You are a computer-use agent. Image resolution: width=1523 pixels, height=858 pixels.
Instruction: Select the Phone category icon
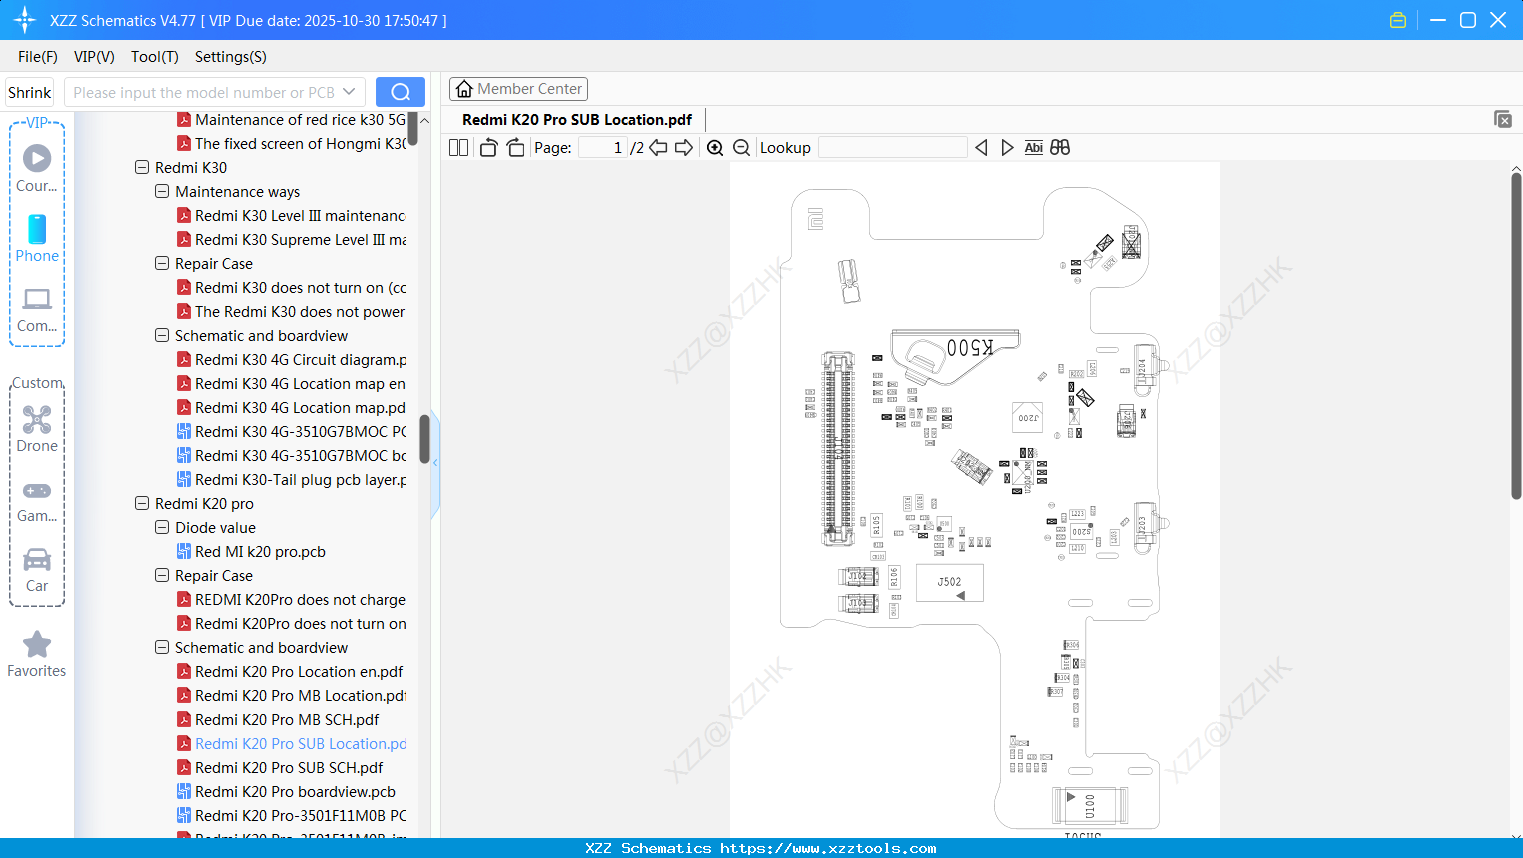click(37, 238)
